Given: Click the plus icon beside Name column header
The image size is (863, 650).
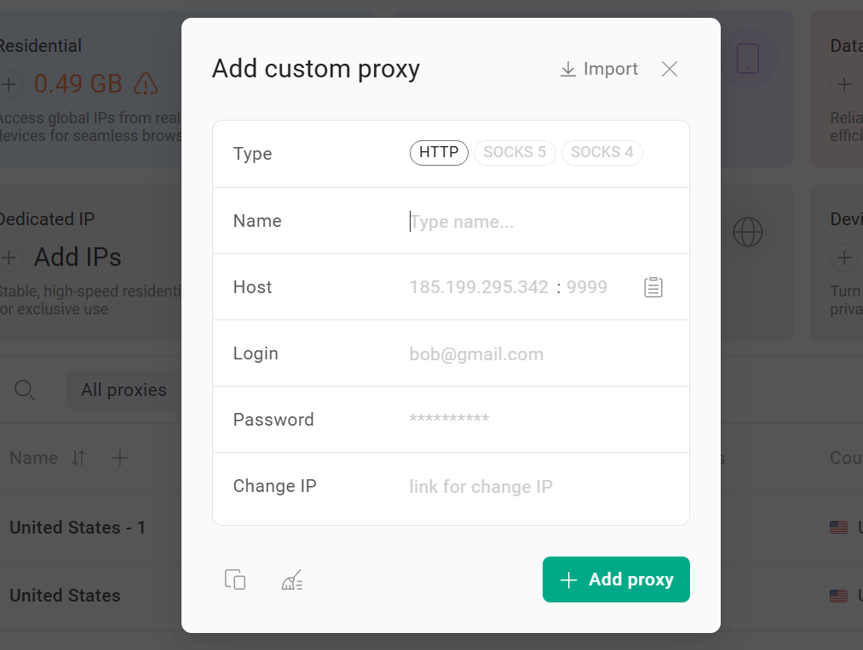Looking at the screenshot, I should point(119,457).
